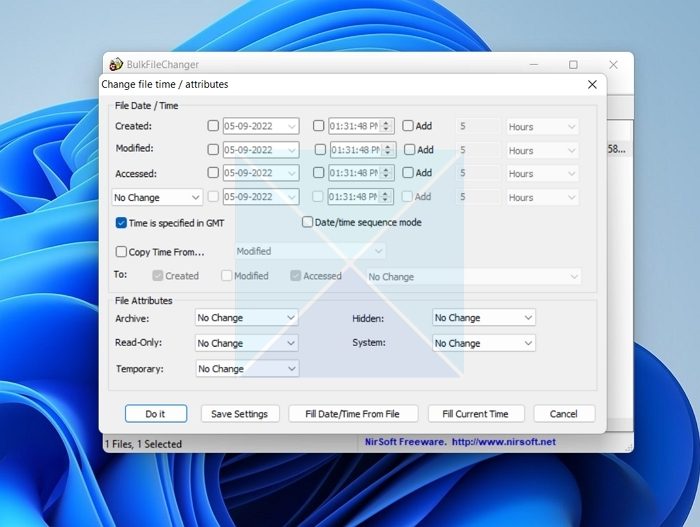Click the Do it button
The image size is (700, 527).
156,414
